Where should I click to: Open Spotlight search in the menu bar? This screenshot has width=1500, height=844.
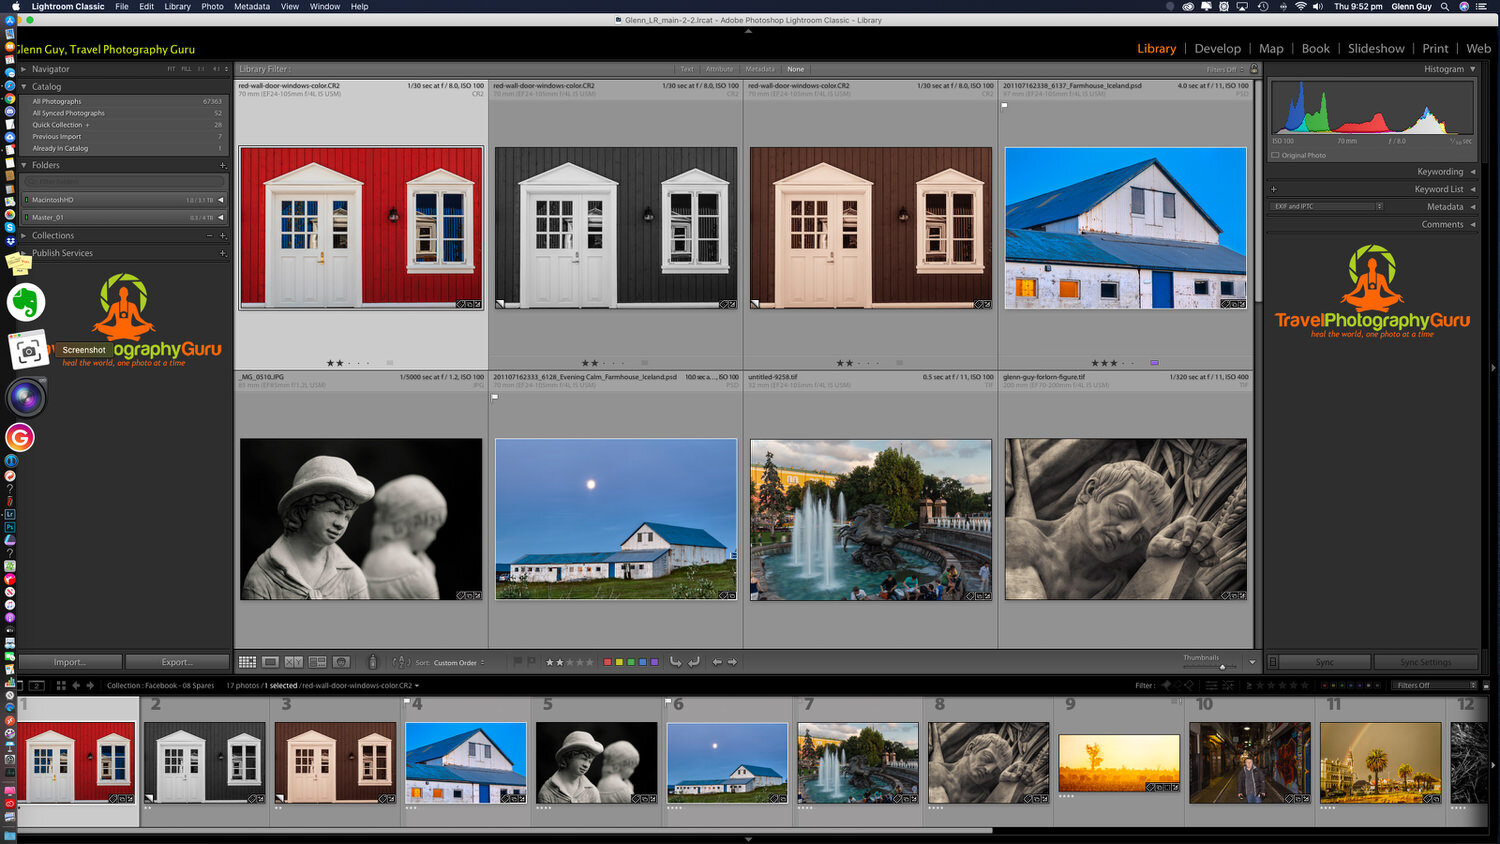tap(1444, 6)
